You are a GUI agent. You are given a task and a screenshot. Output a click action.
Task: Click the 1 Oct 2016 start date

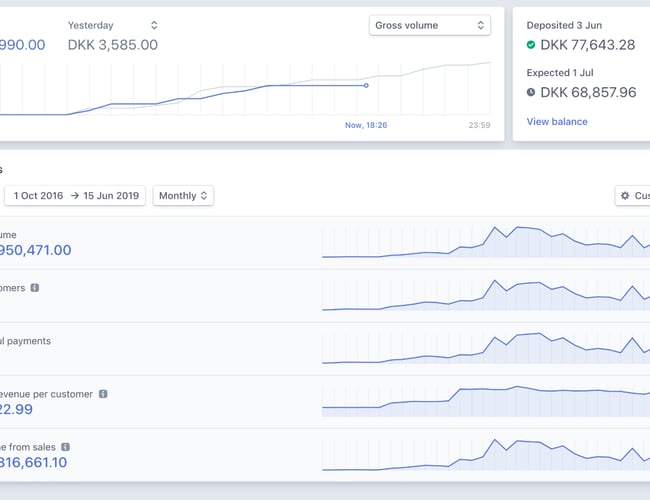pyautogui.click(x=38, y=196)
